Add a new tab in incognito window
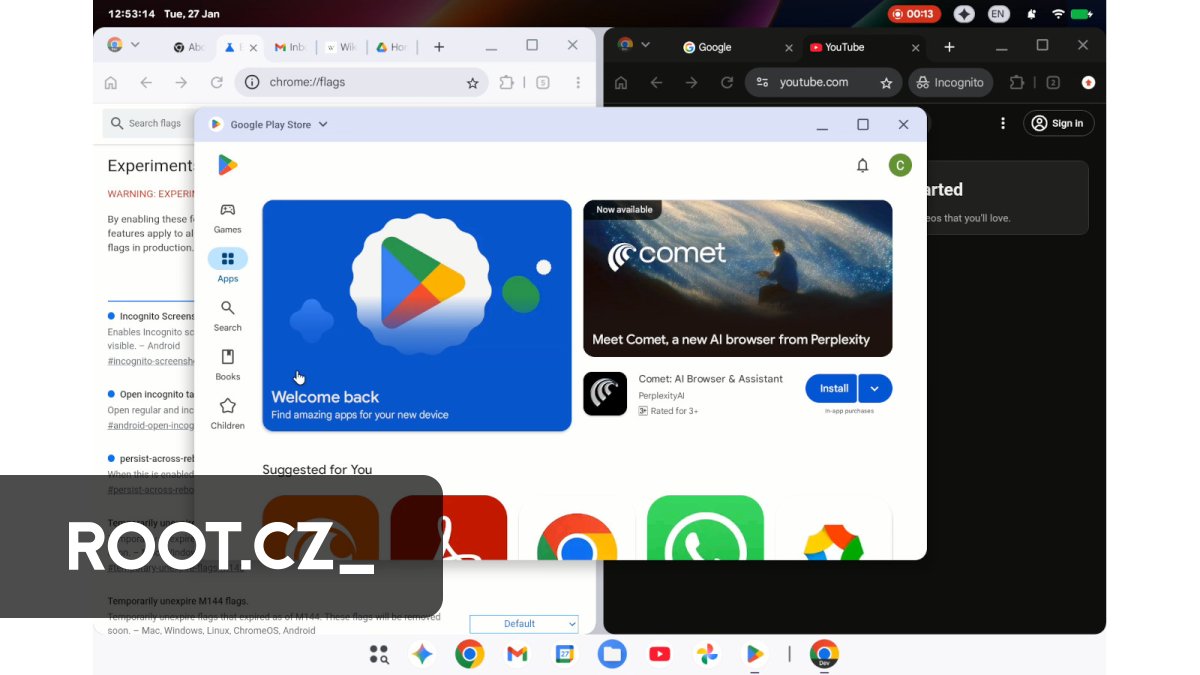The height and width of the screenshot is (675, 1200). (x=949, y=47)
